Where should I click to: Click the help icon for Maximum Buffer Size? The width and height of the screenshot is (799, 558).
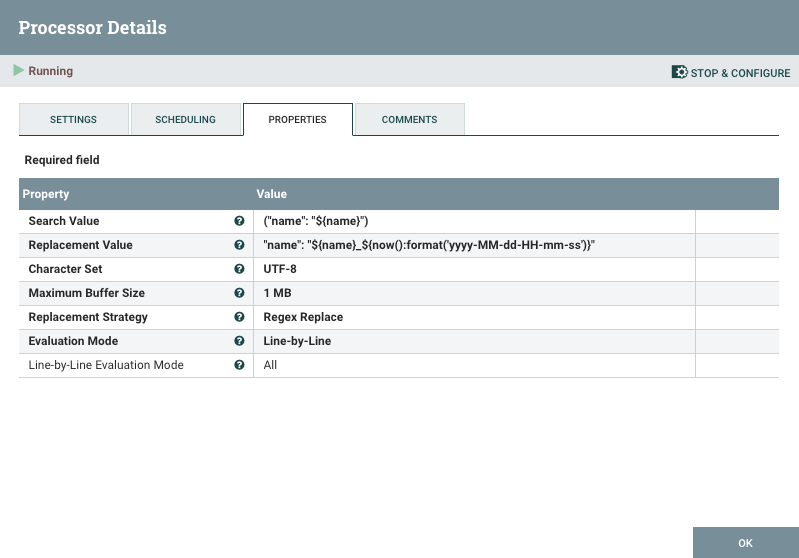239,293
